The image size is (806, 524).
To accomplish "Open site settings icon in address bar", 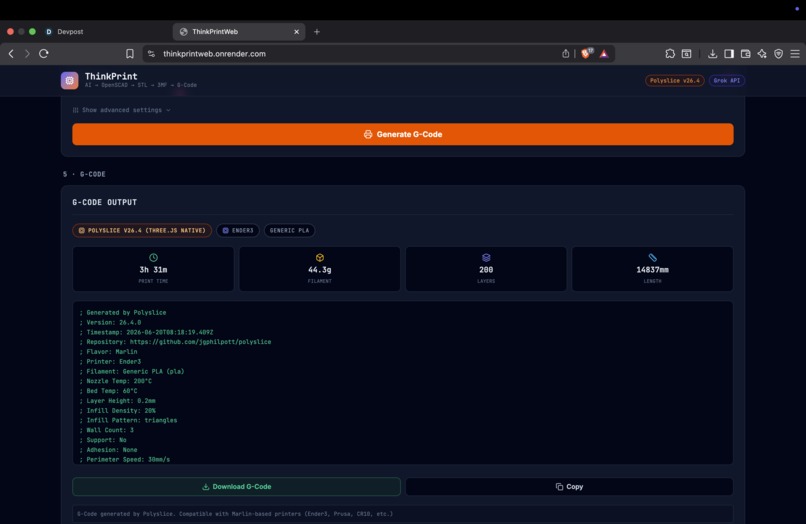I will point(151,53).
